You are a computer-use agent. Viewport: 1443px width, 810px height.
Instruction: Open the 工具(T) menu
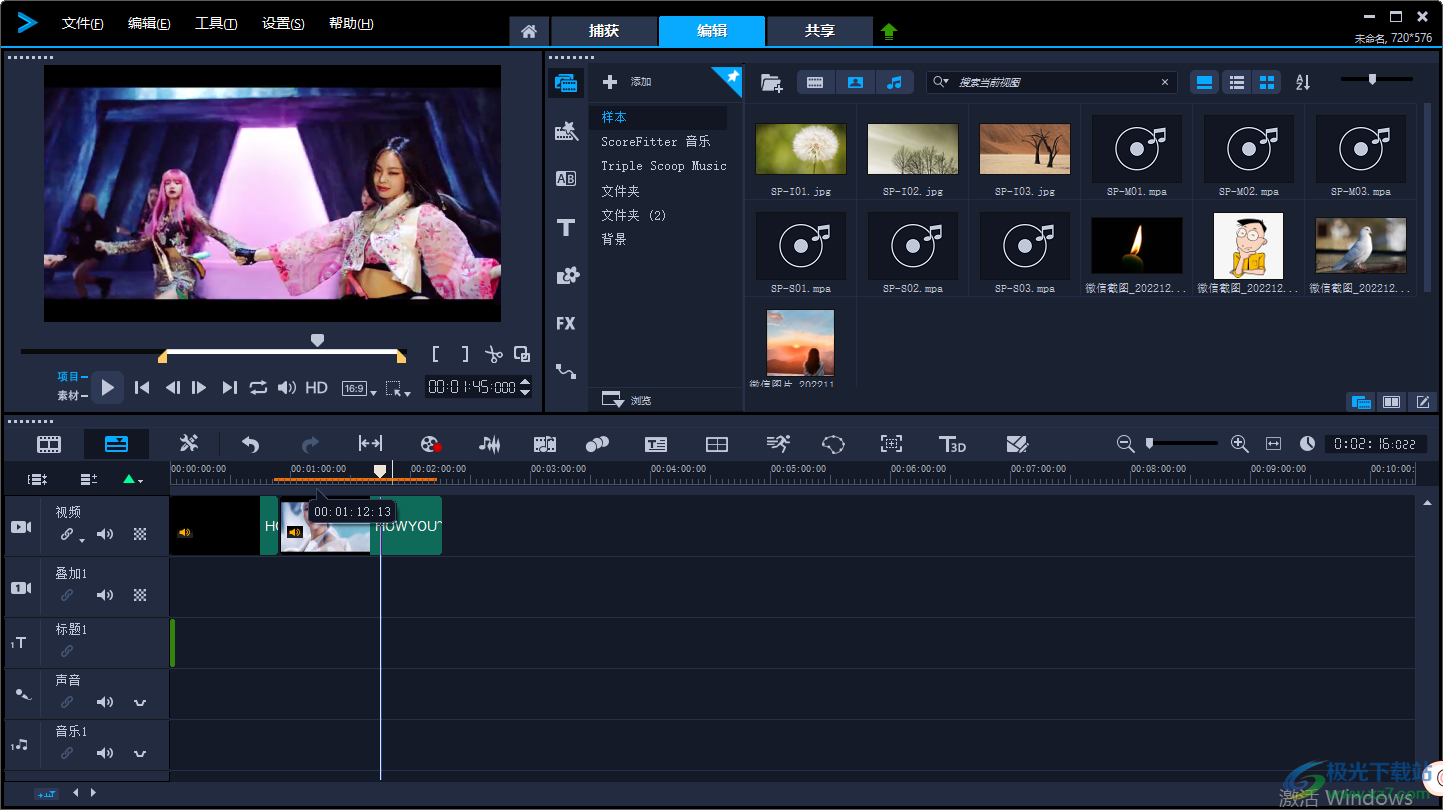216,24
